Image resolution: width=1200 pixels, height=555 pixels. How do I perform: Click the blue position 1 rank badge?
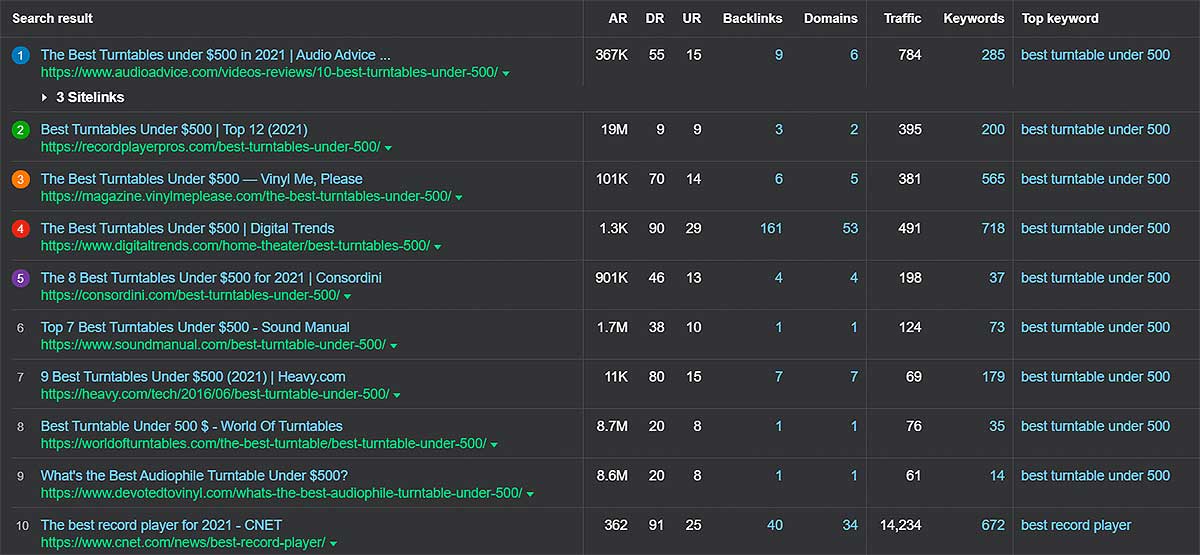20,55
